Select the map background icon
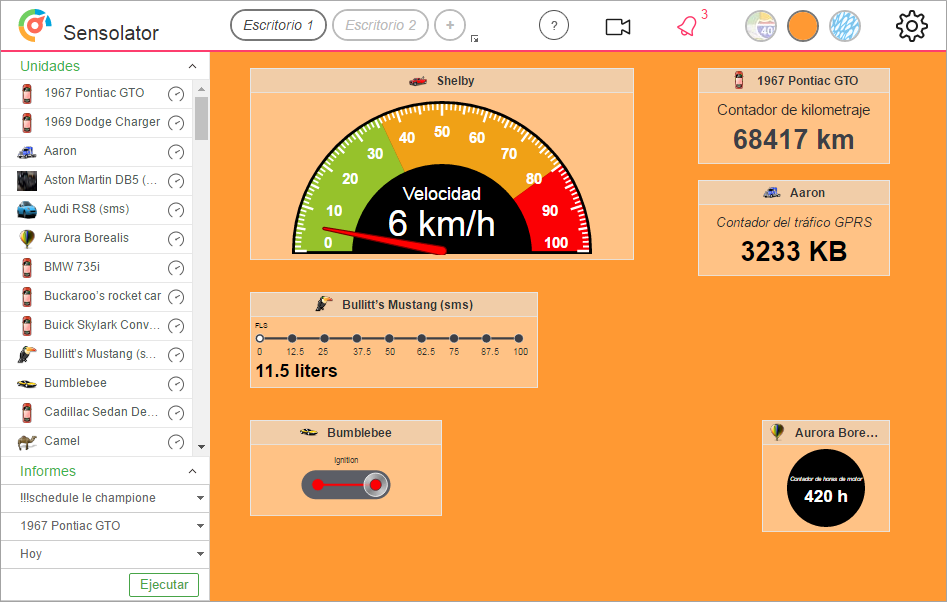 761,26
